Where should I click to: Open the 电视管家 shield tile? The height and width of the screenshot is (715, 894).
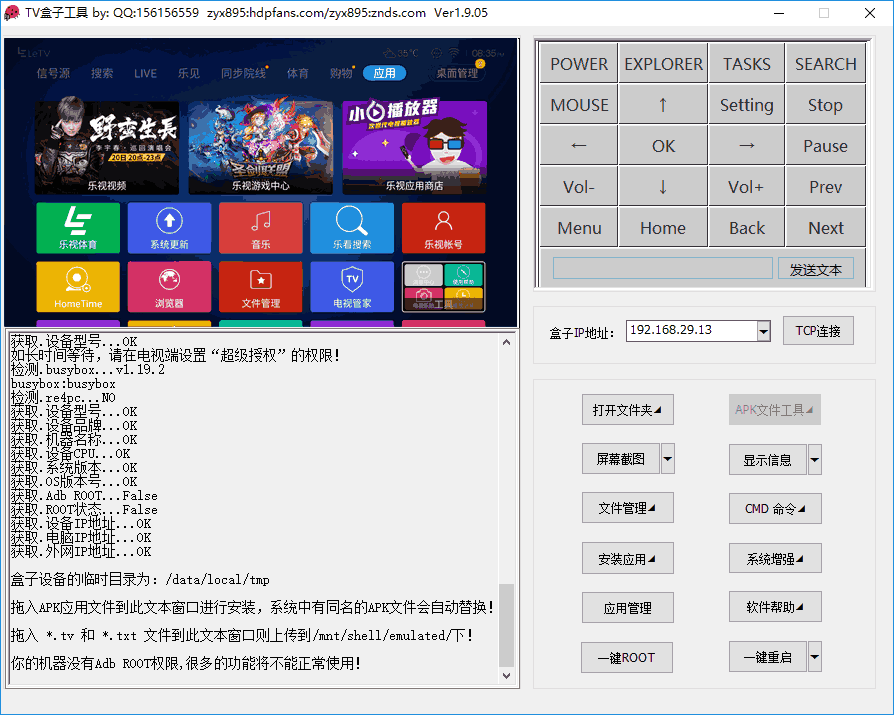pos(352,287)
